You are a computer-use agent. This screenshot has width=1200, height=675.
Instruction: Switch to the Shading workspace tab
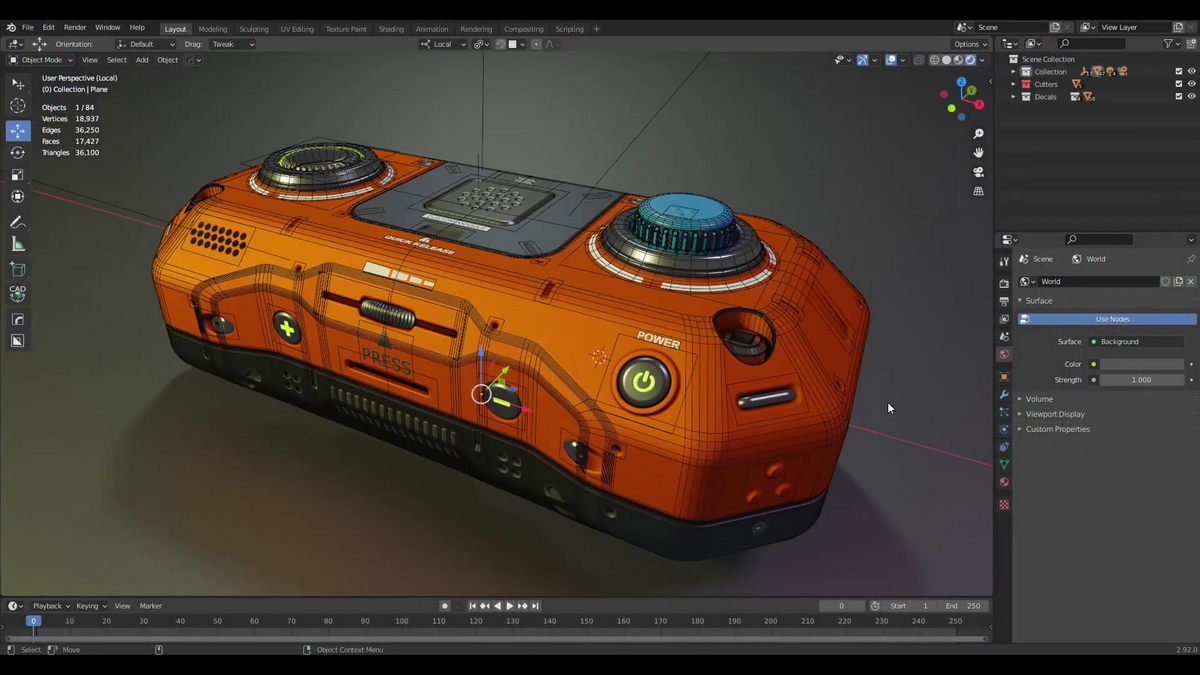coord(391,29)
